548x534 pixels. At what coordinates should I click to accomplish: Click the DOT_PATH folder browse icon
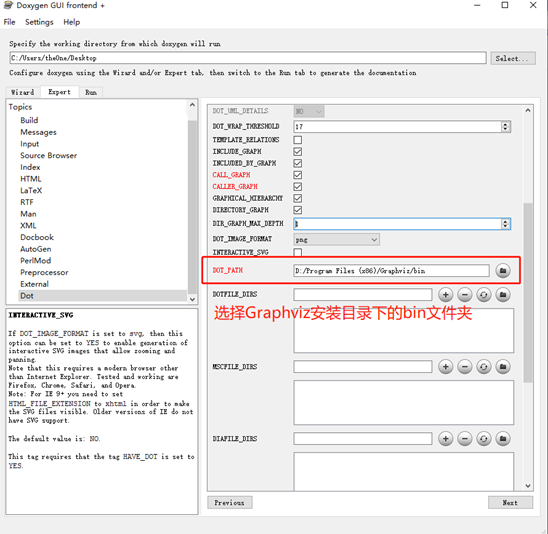coord(503,270)
